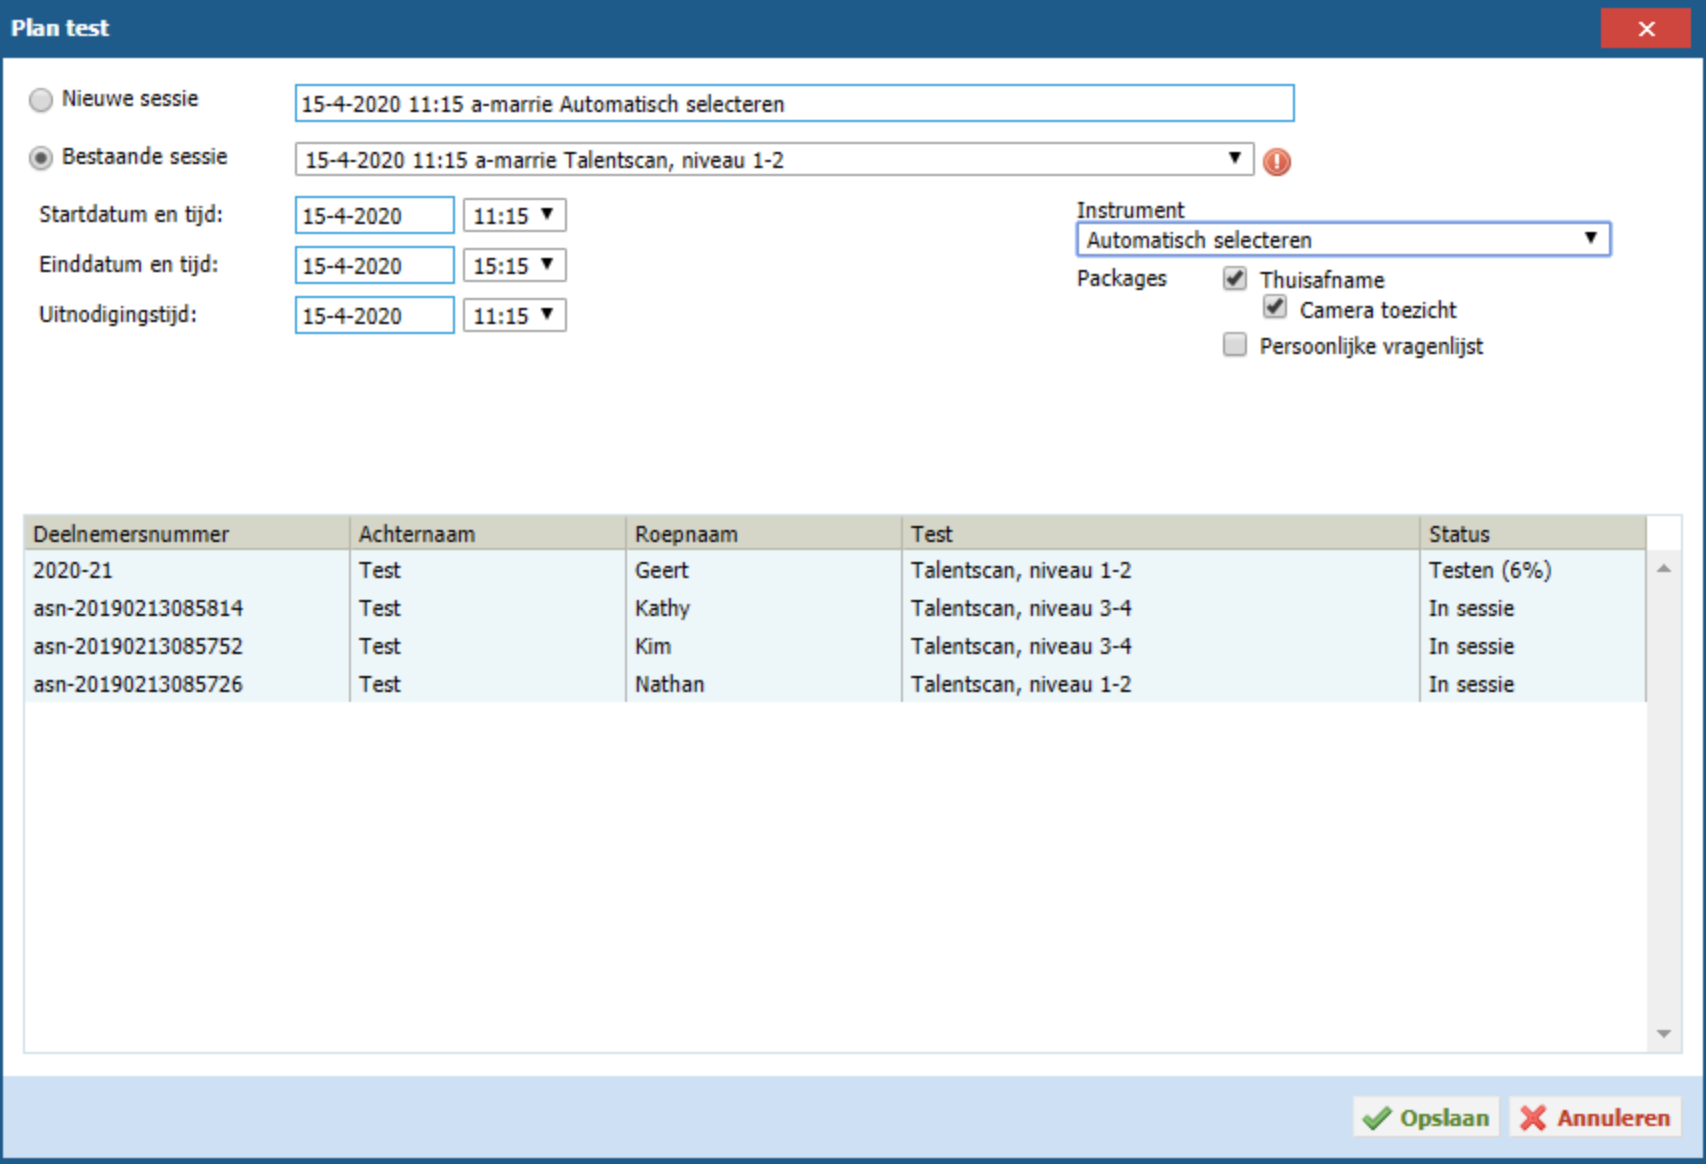Open the Bestaande sessie dropdown list
Screen dimensions: 1706x1164
[x=1234, y=159]
